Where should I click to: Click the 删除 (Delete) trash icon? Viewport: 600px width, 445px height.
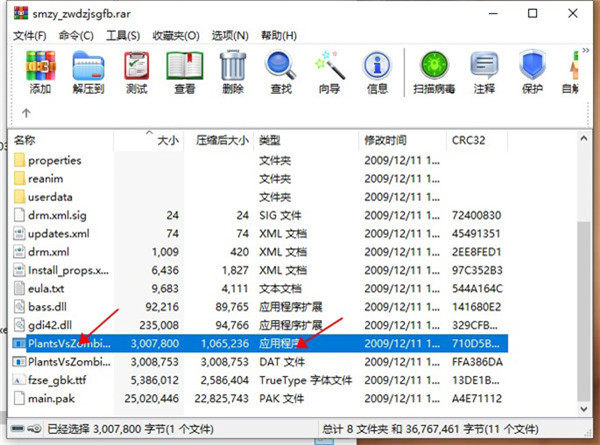233,72
